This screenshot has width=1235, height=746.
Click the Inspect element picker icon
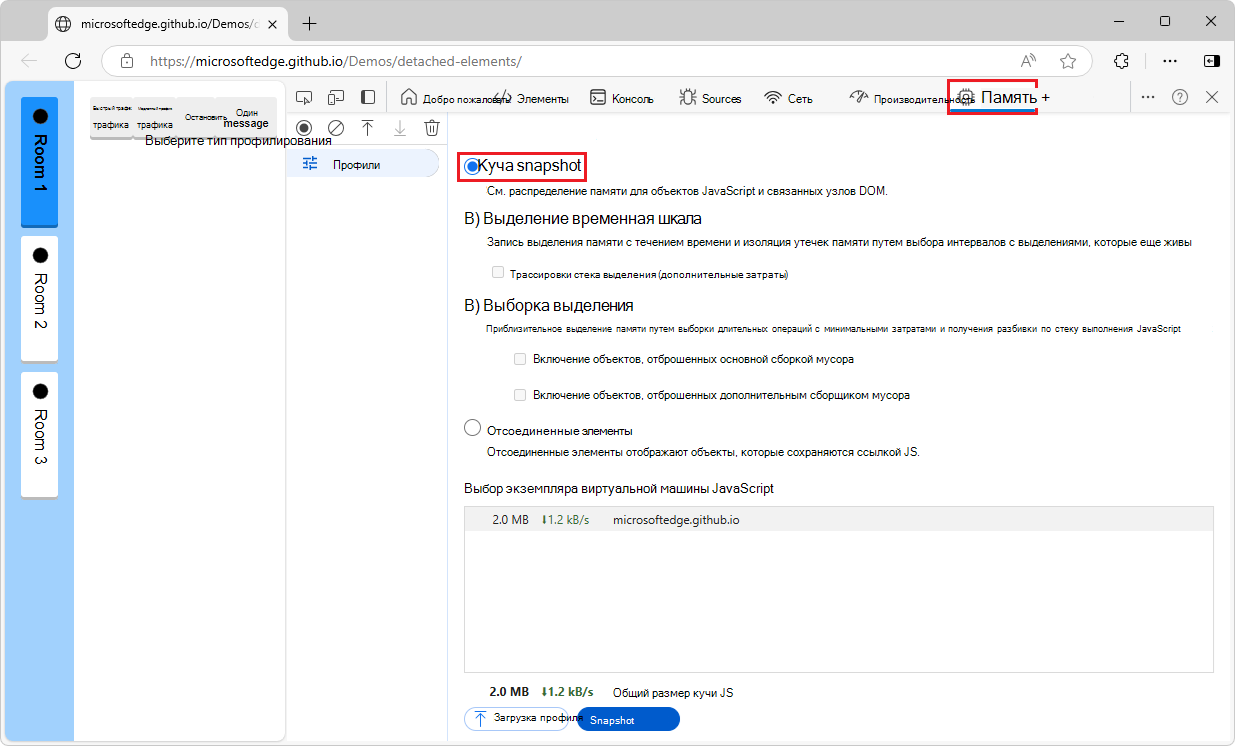[305, 98]
